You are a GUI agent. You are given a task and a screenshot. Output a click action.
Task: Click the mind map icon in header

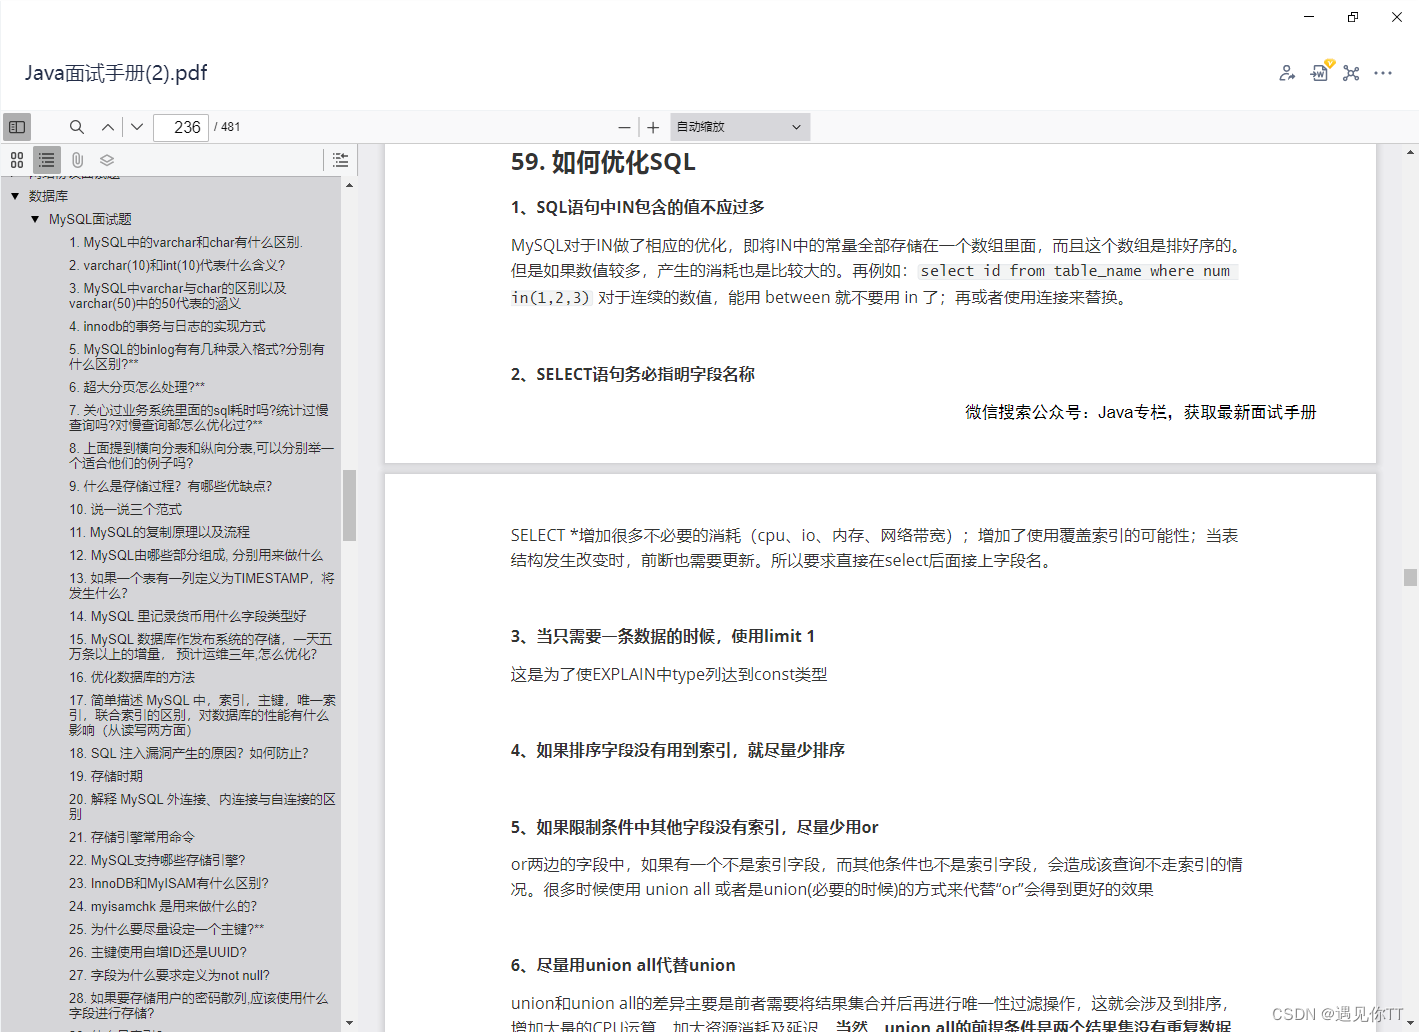point(1351,73)
